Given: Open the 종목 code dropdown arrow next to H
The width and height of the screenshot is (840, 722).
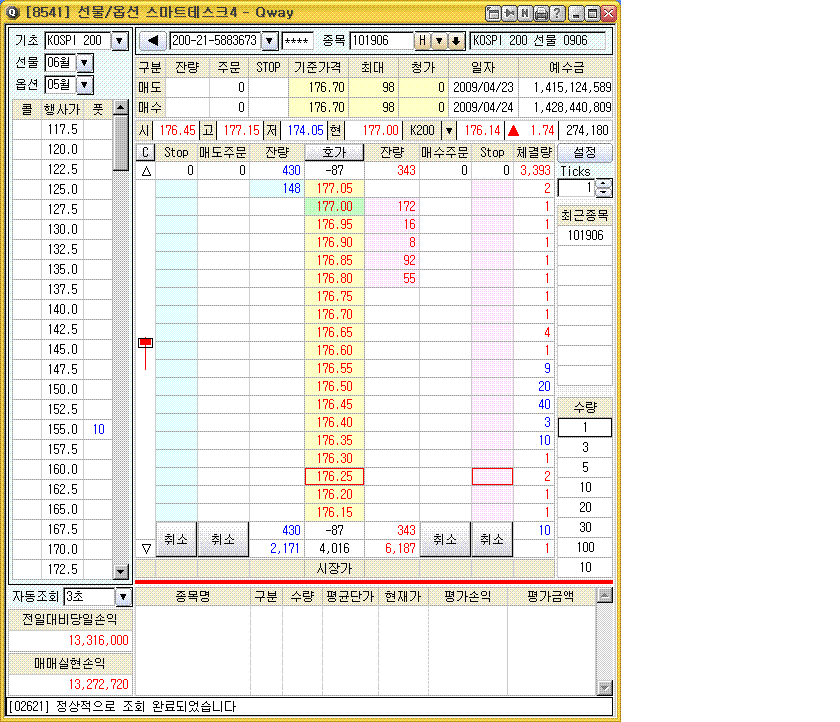Looking at the screenshot, I should (439, 41).
